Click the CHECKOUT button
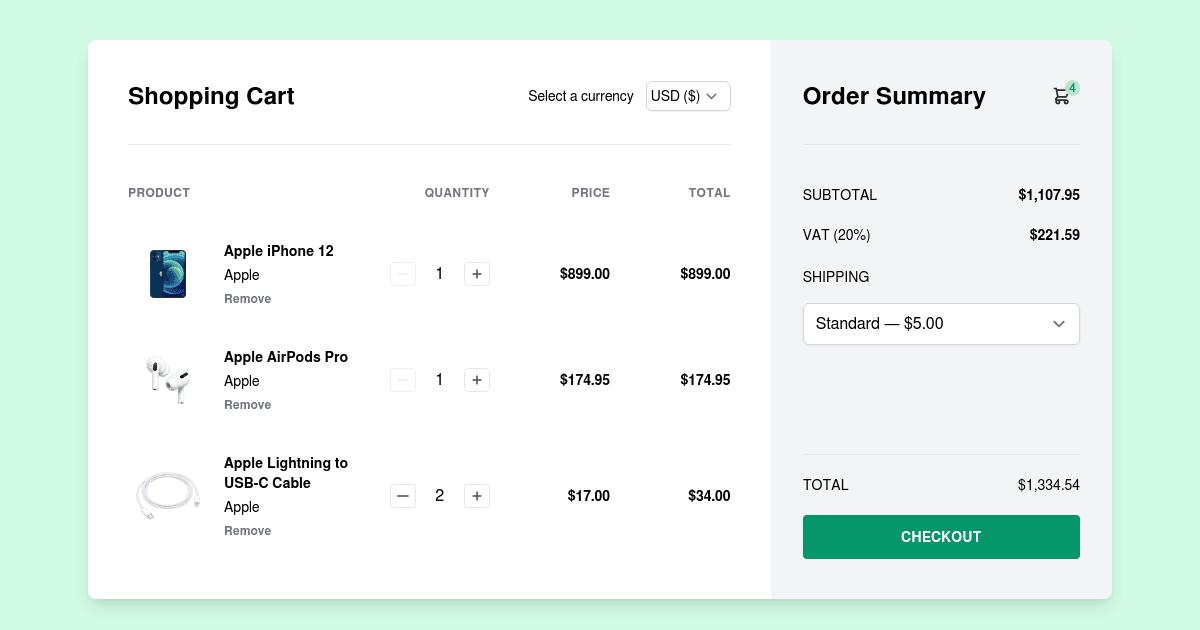Screen dimensions: 1200x630 pos(941,537)
